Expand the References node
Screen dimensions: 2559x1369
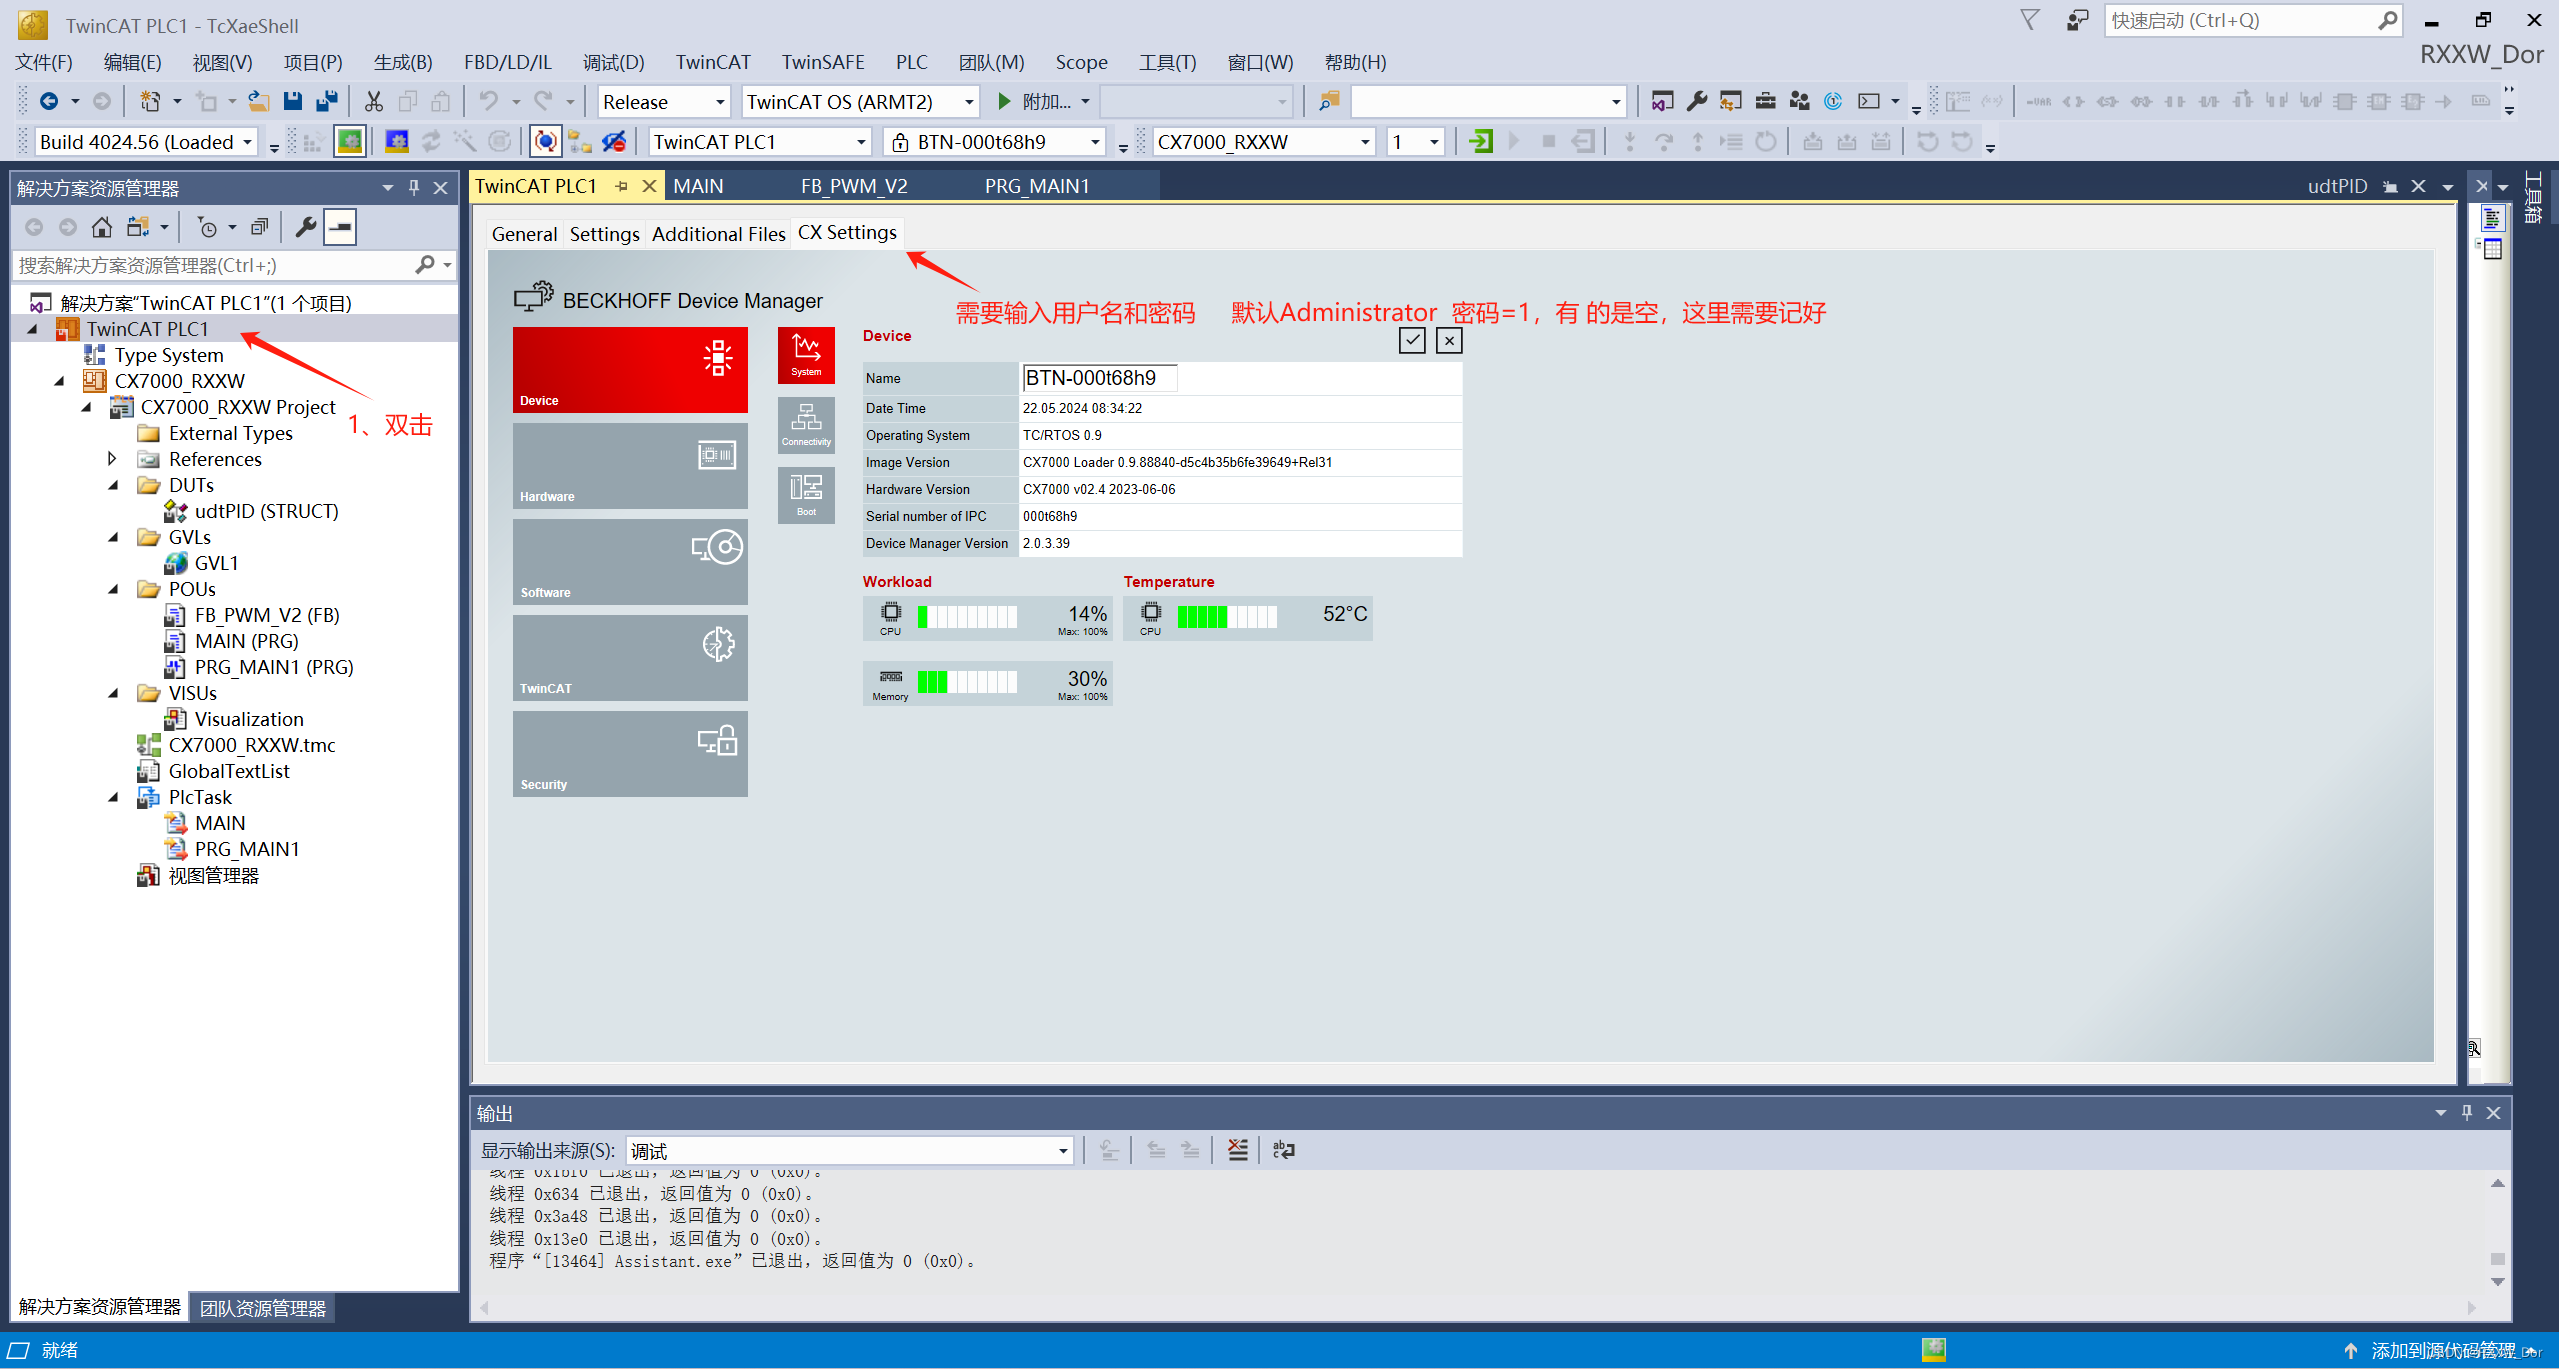[x=113, y=459]
